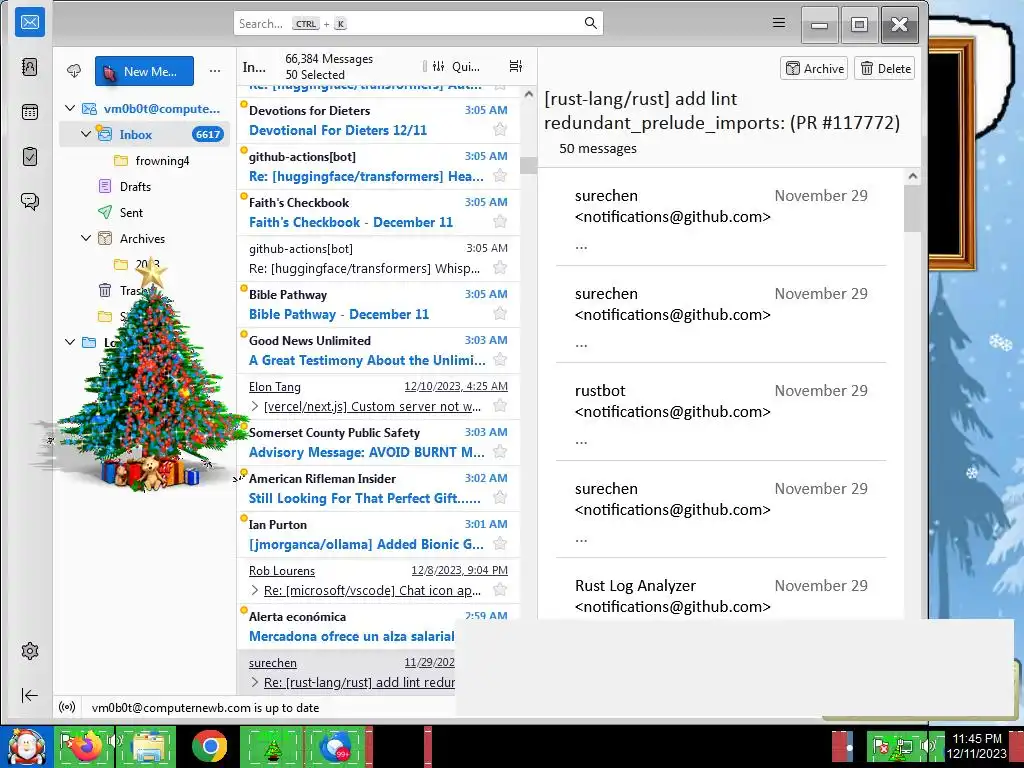Open the Archives folder
Viewport: 1024px width, 768px height.
[142, 239]
